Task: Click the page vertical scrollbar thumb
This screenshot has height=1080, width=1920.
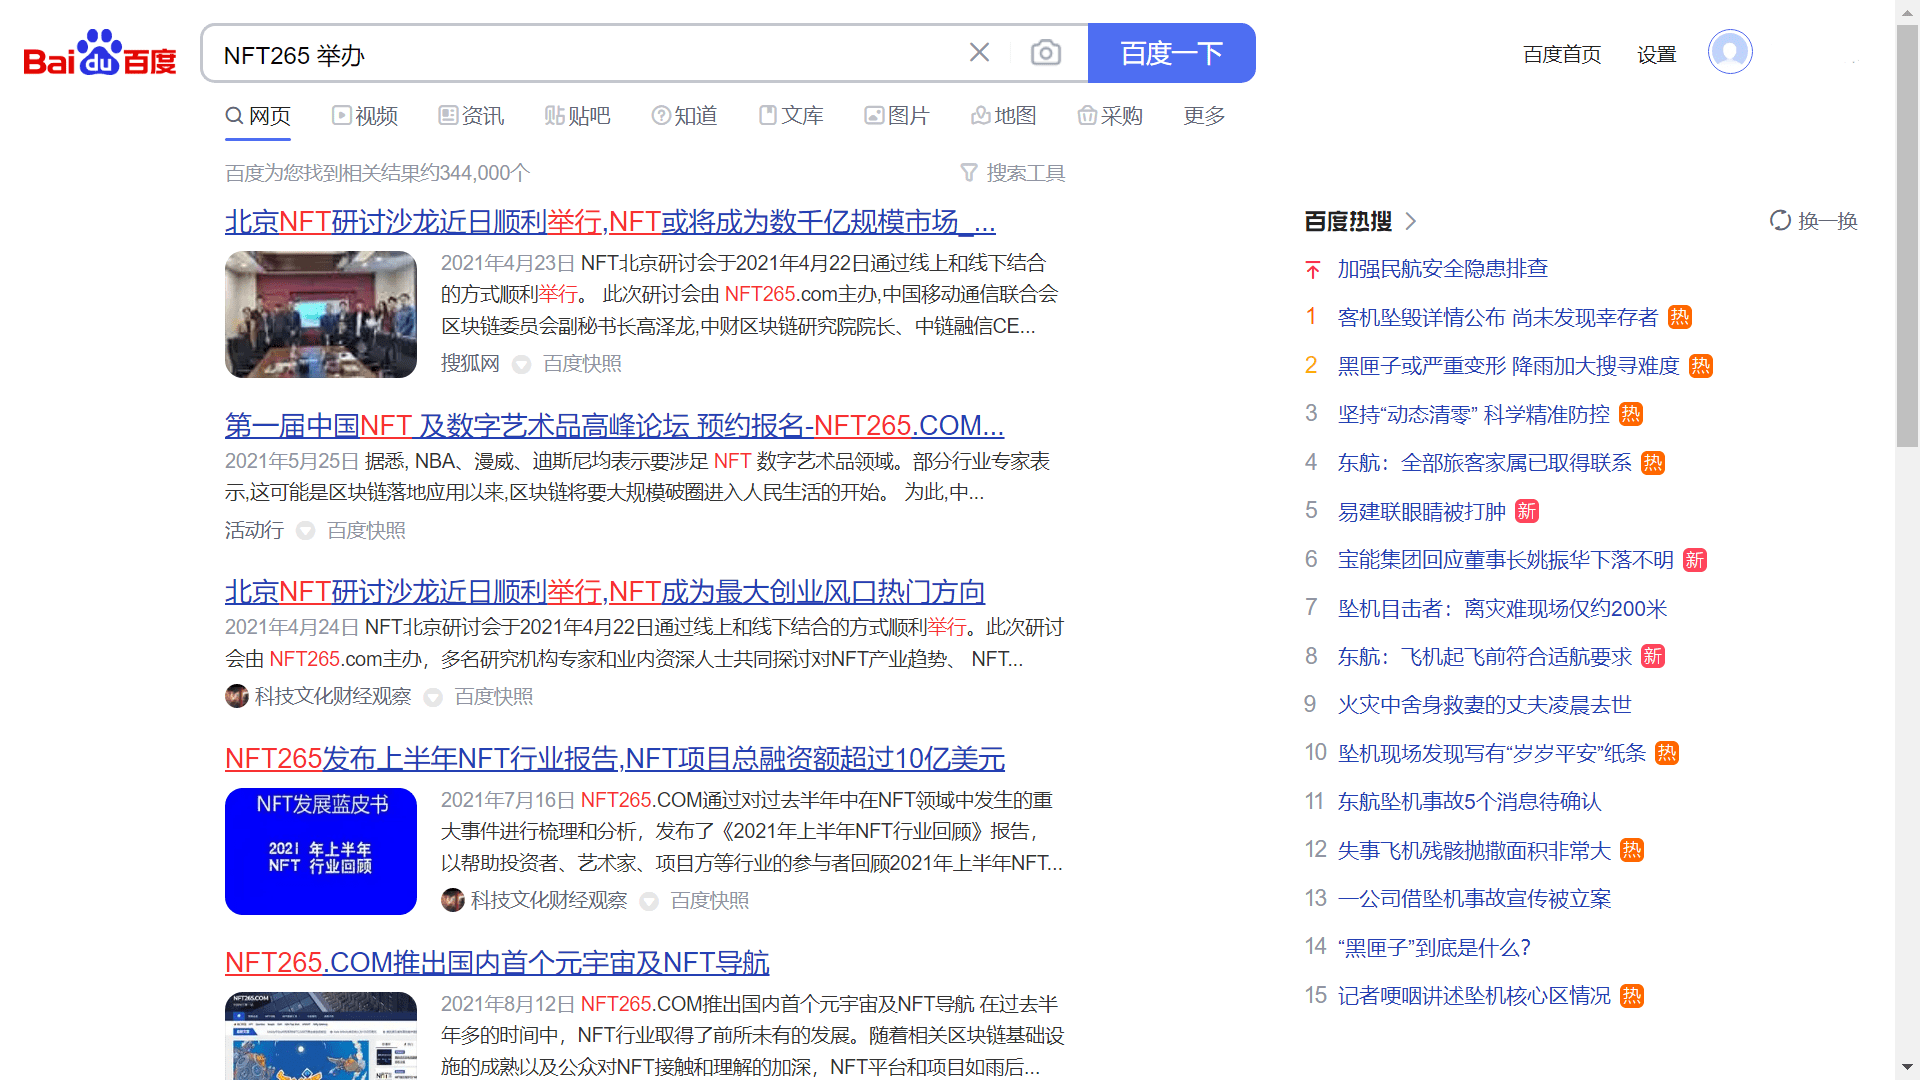Action: (1907, 235)
